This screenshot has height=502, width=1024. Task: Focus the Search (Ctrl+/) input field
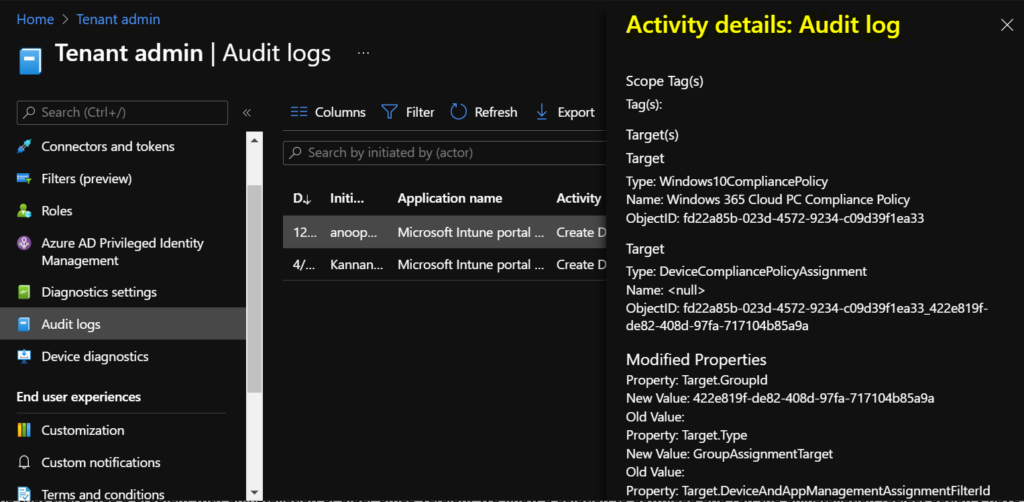coord(122,112)
